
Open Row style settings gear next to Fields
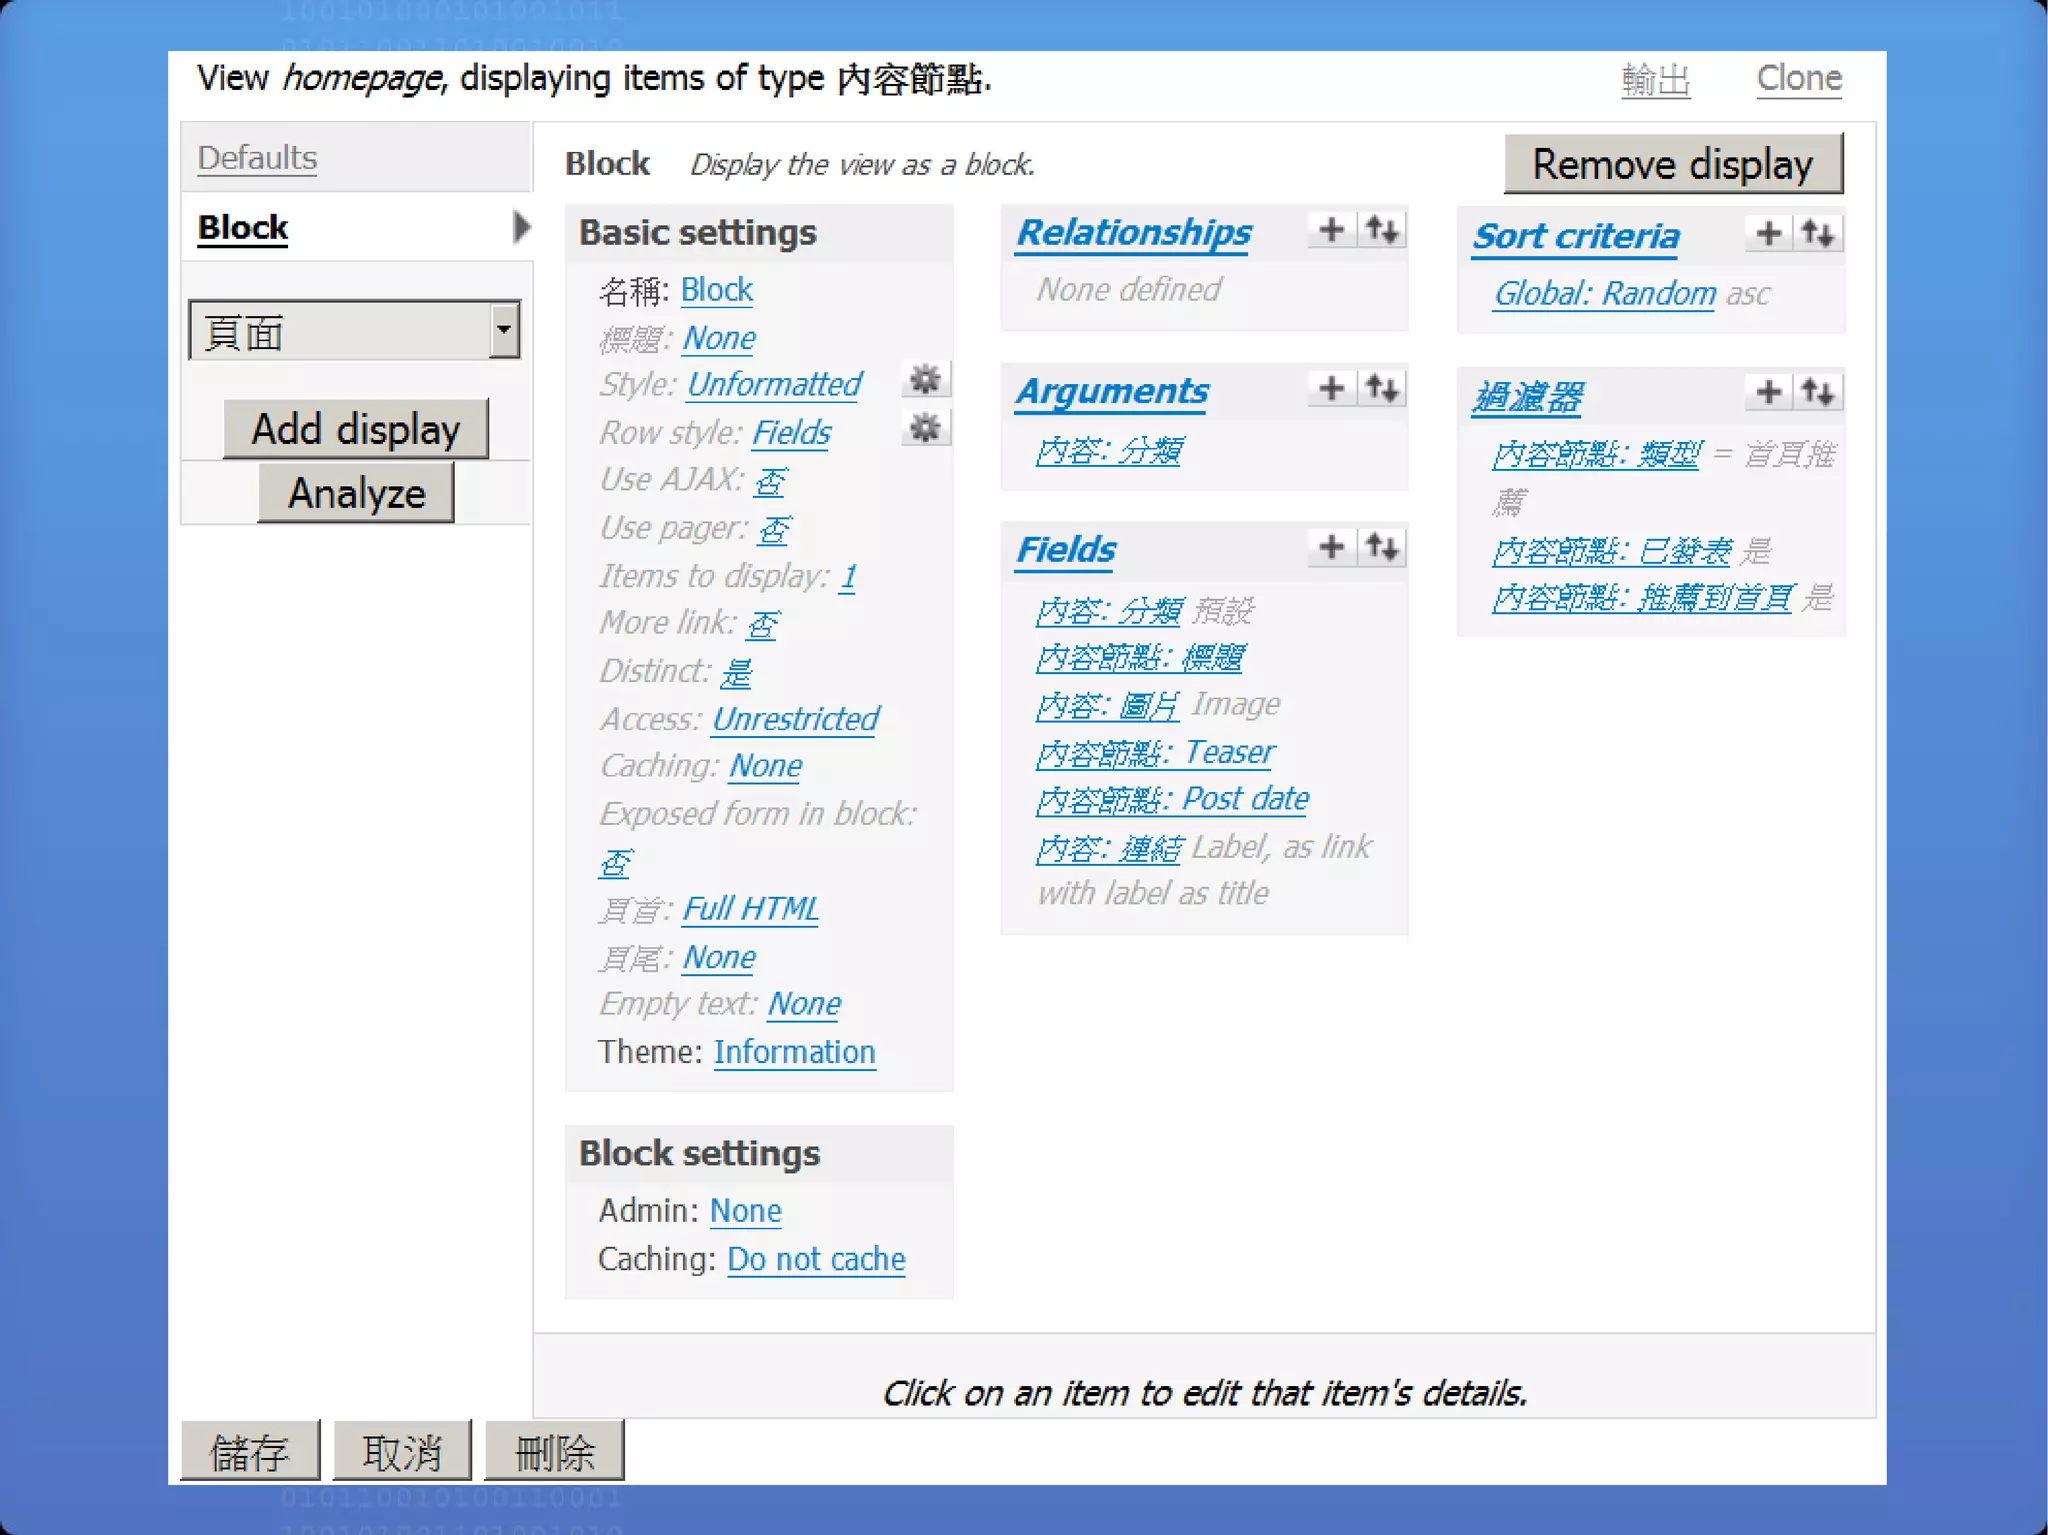[925, 428]
